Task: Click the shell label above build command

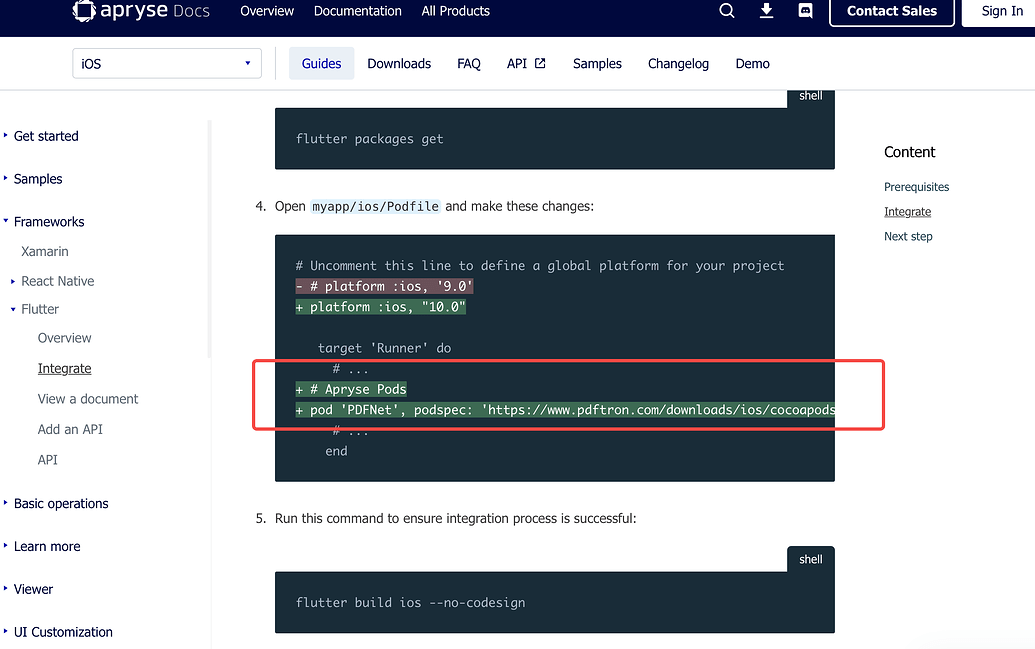Action: tap(811, 559)
